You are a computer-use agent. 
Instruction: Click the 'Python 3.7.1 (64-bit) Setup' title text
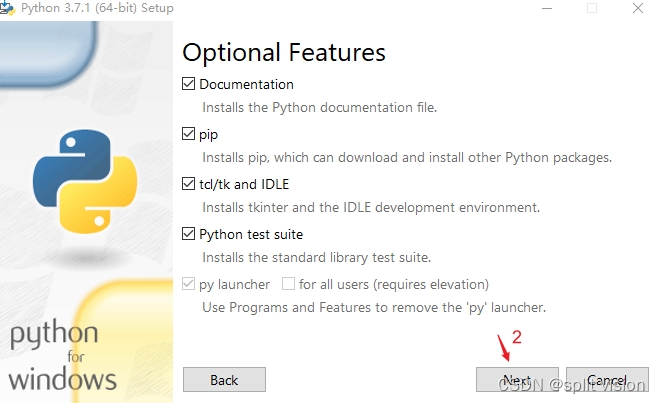(97, 8)
